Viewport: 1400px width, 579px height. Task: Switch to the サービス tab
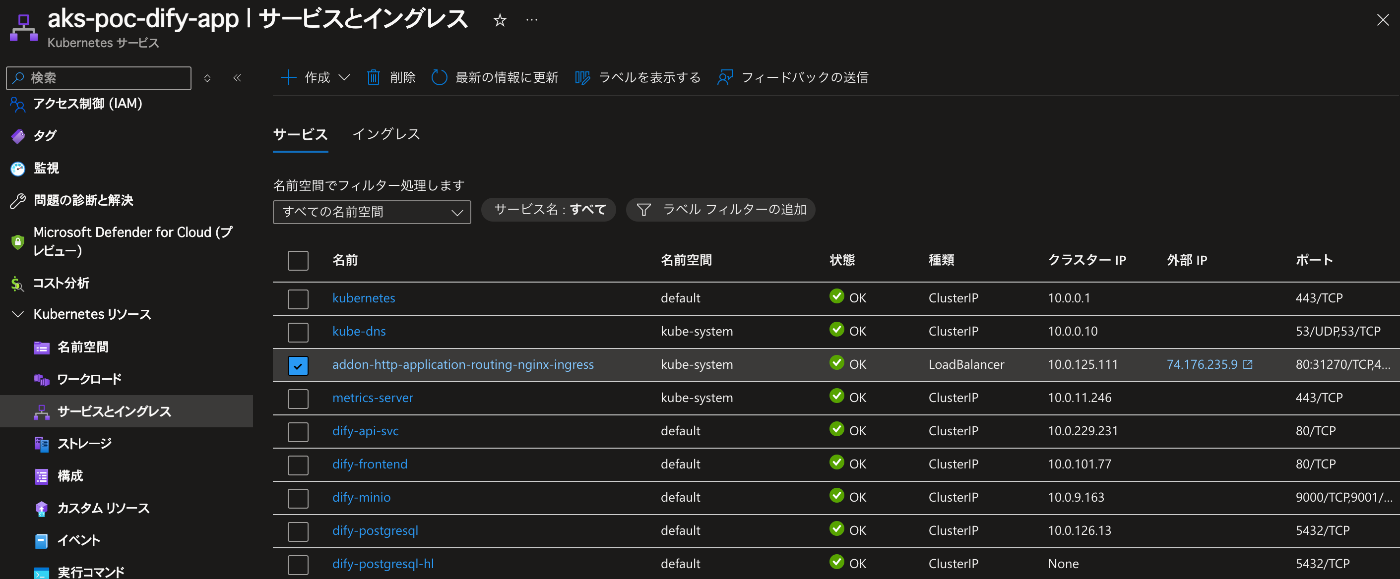point(300,134)
